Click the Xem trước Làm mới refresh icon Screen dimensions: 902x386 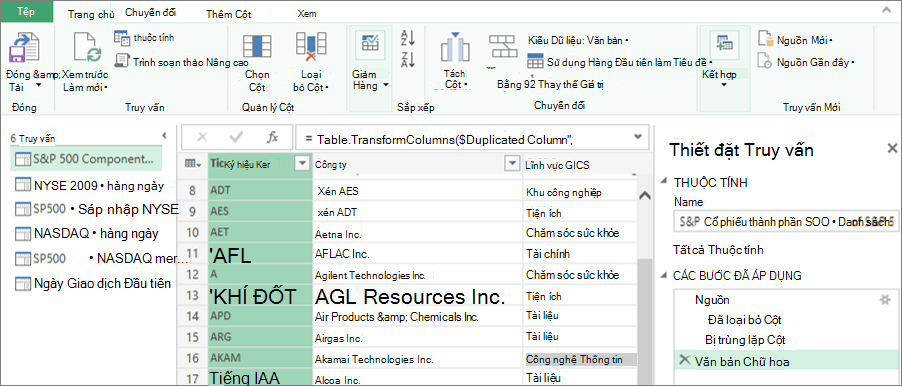[86, 48]
